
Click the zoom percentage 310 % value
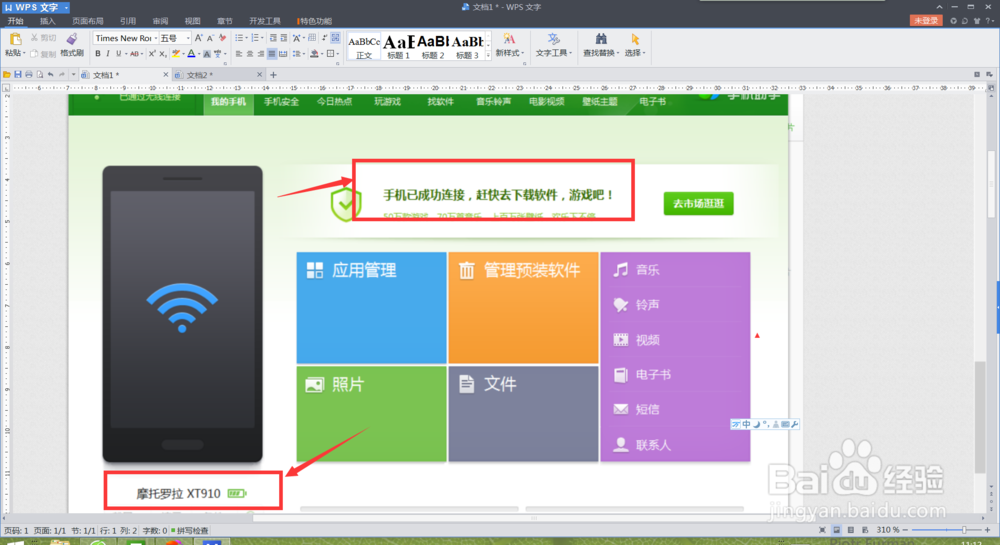point(887,530)
